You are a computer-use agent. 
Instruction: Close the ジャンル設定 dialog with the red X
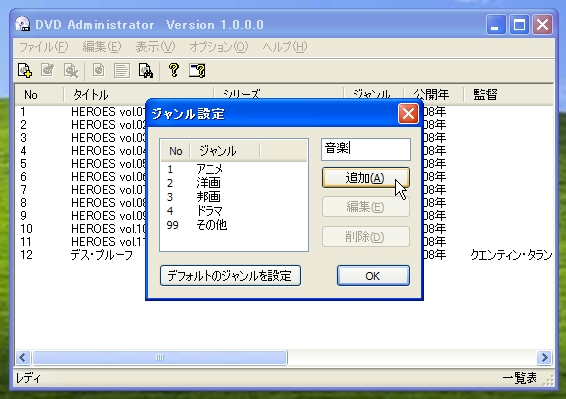[408, 114]
